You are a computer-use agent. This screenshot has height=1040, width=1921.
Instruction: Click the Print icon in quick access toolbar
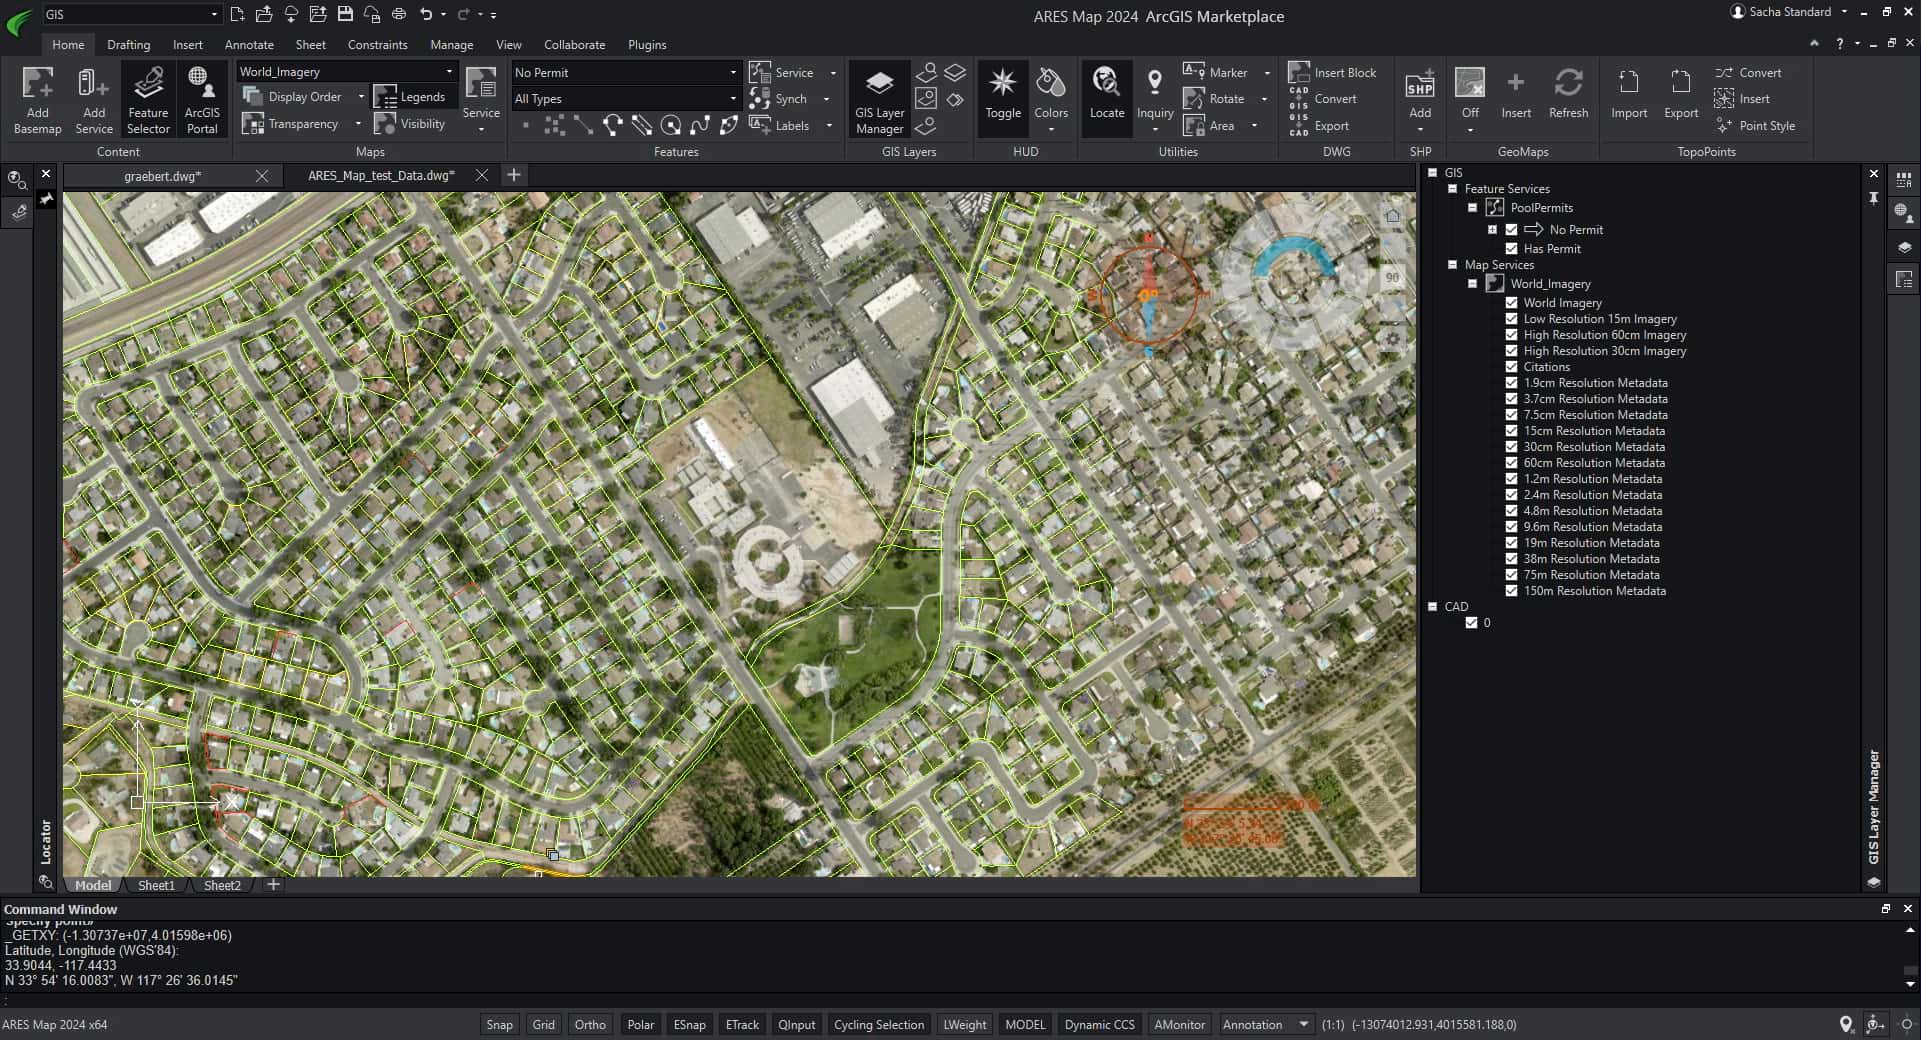click(399, 14)
